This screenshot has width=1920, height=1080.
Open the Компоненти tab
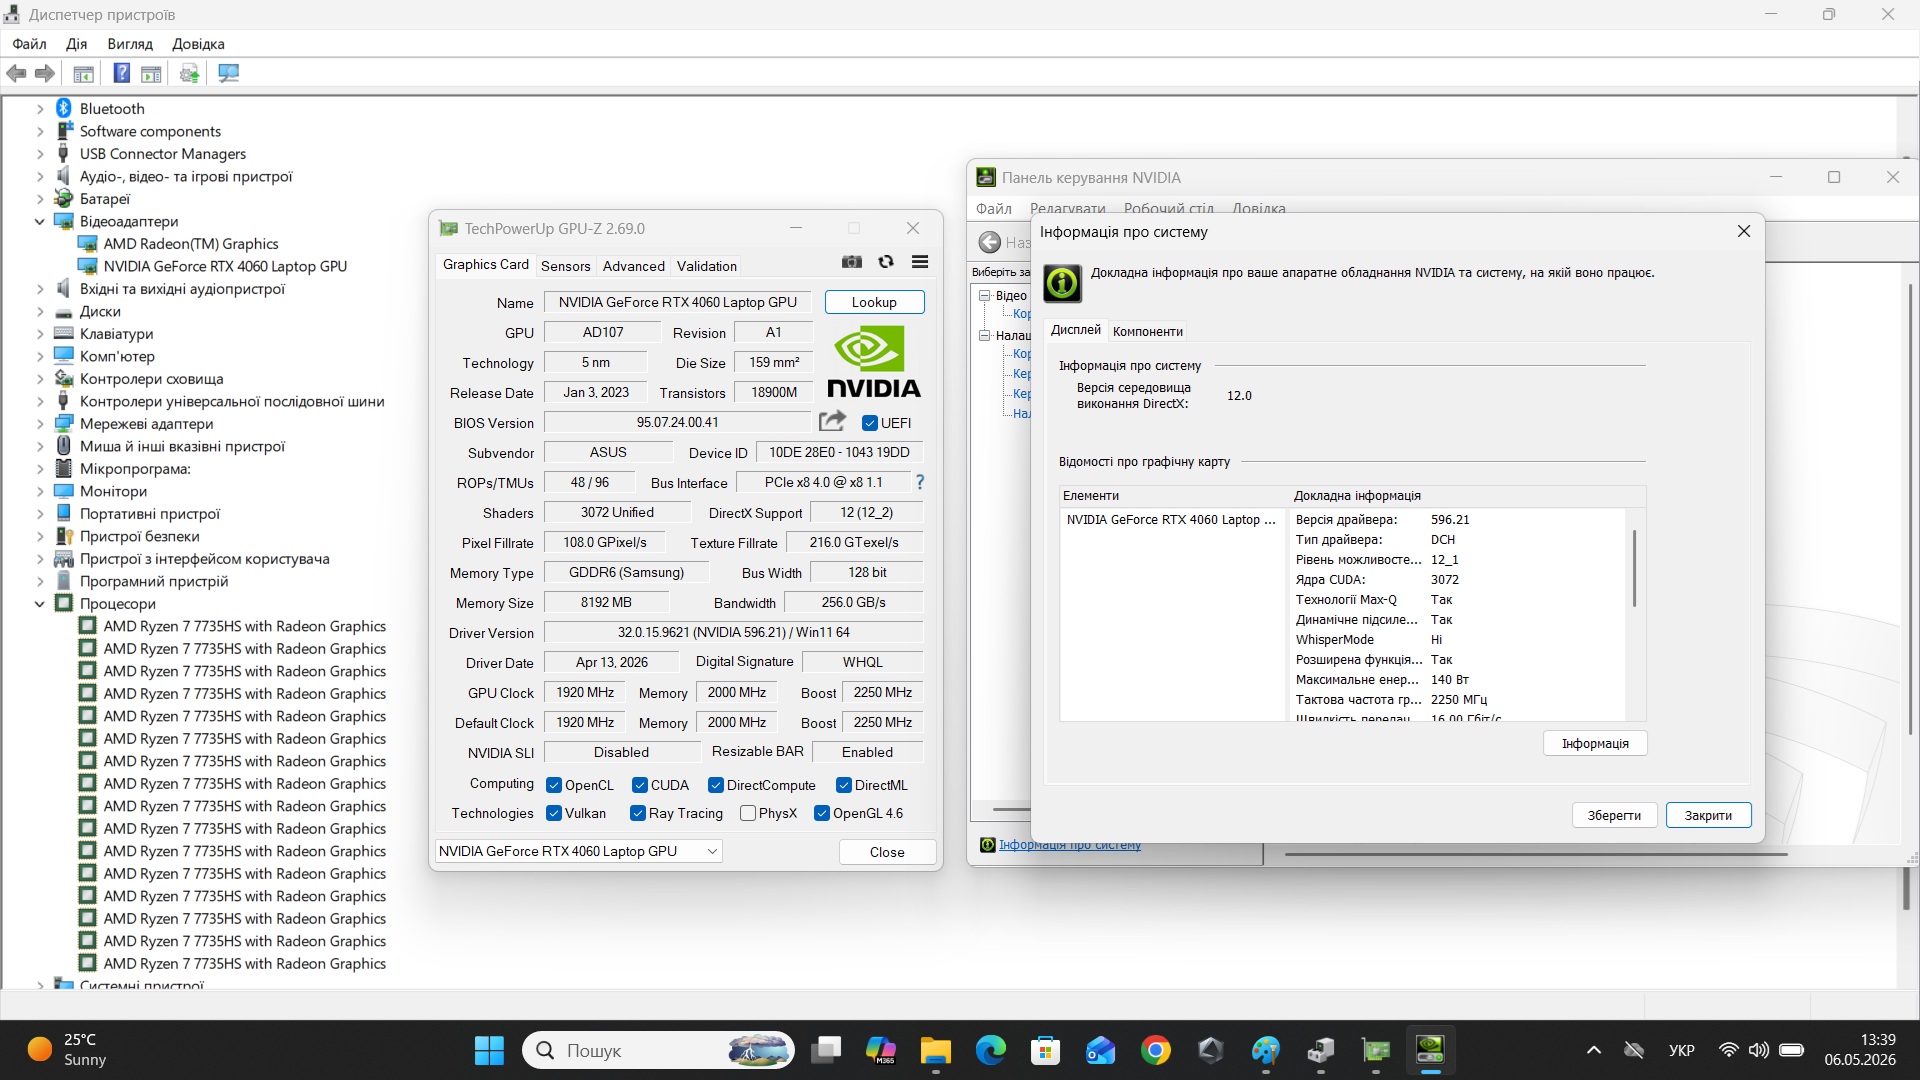(1148, 331)
